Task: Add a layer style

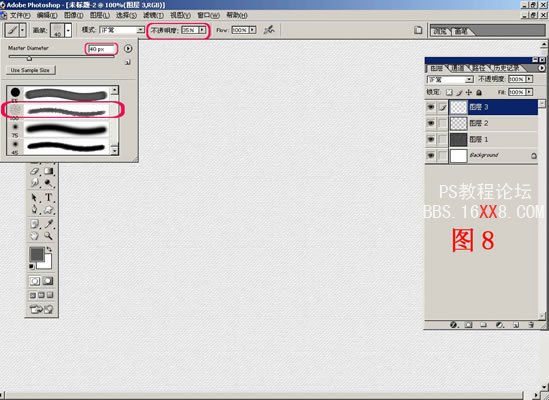Action: click(x=454, y=325)
